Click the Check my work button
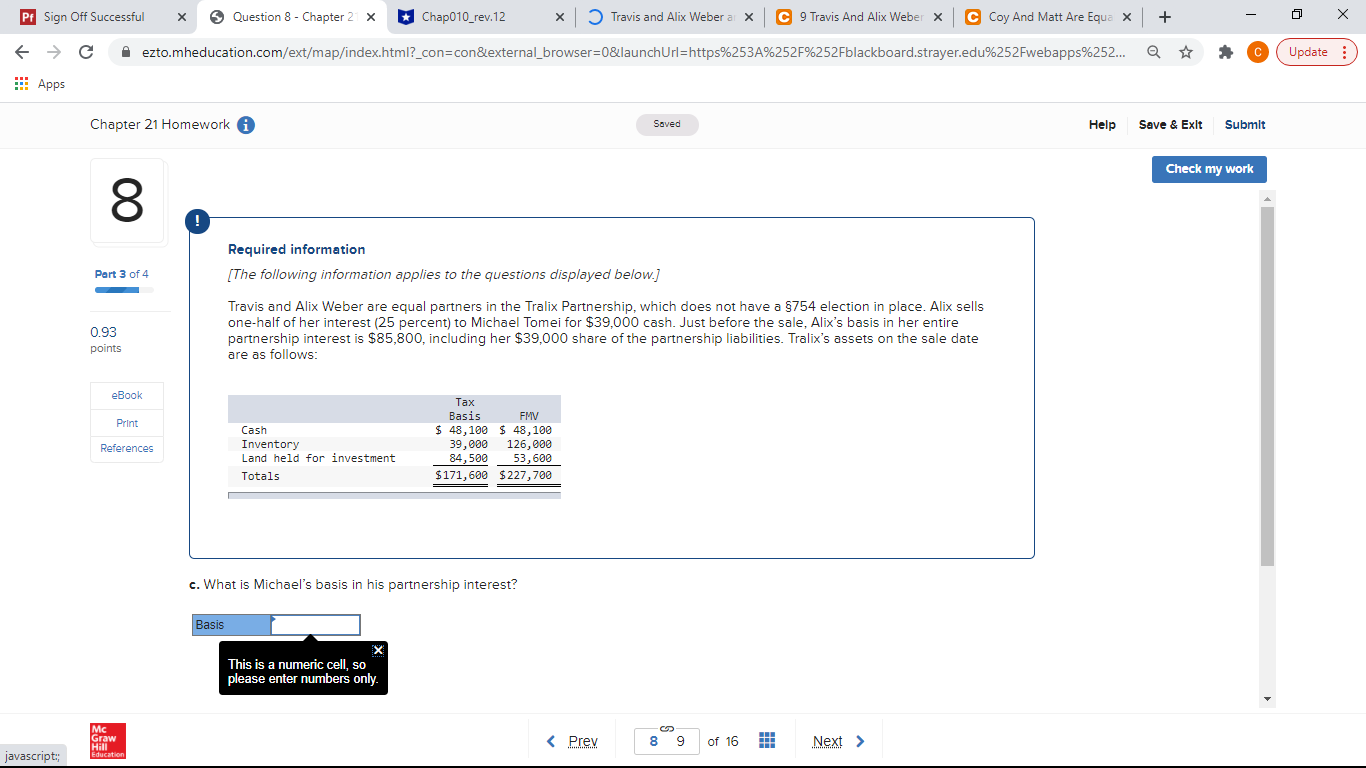This screenshot has height=768, width=1366. coord(1208,169)
